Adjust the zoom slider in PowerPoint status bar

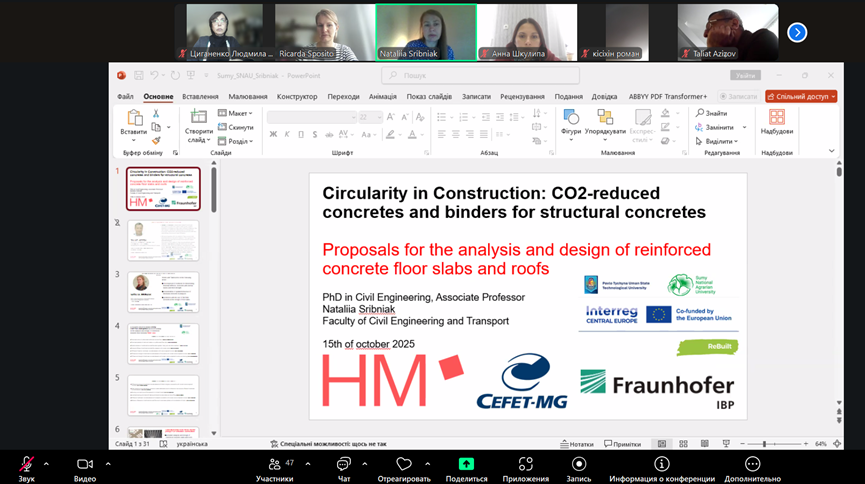point(764,444)
